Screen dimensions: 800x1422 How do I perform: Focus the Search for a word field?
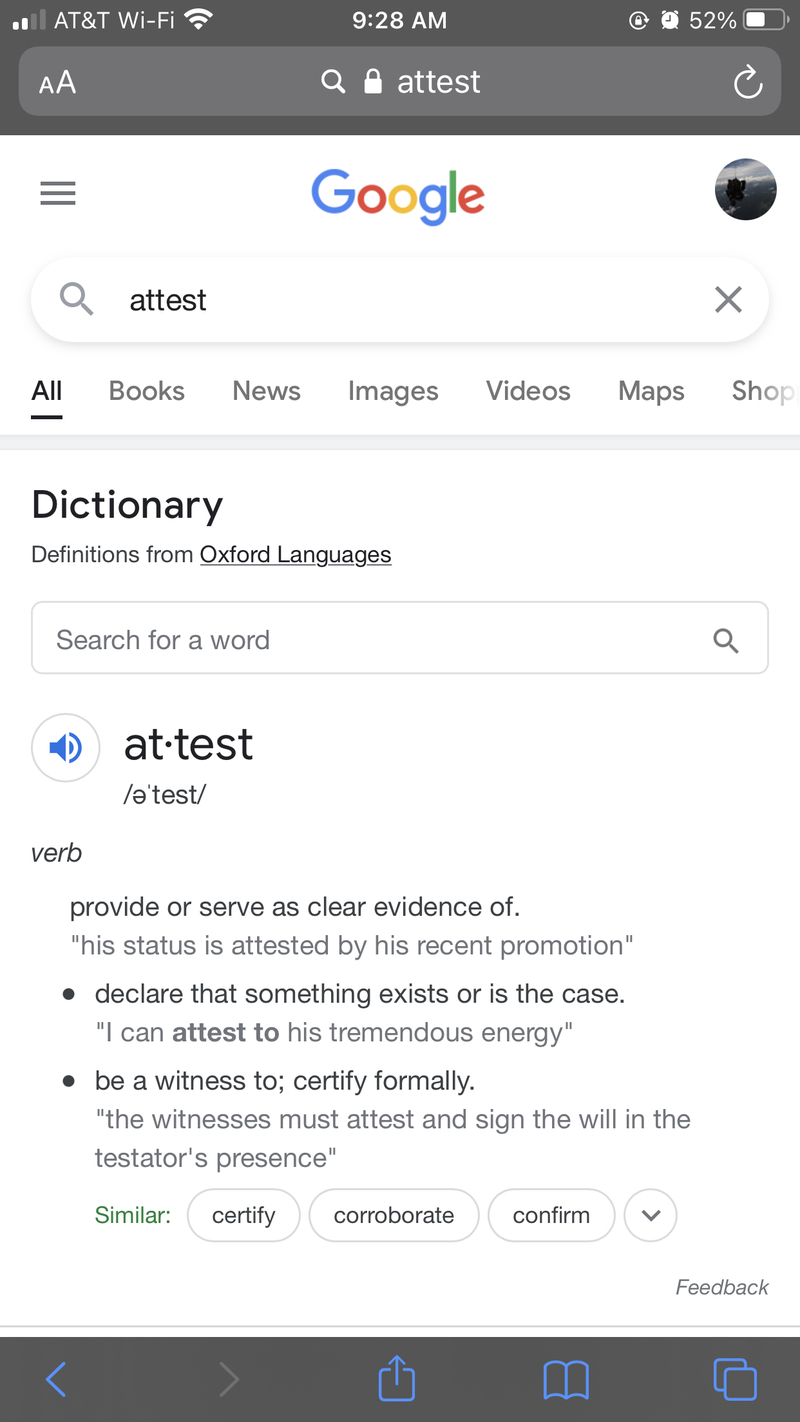pos(370,640)
